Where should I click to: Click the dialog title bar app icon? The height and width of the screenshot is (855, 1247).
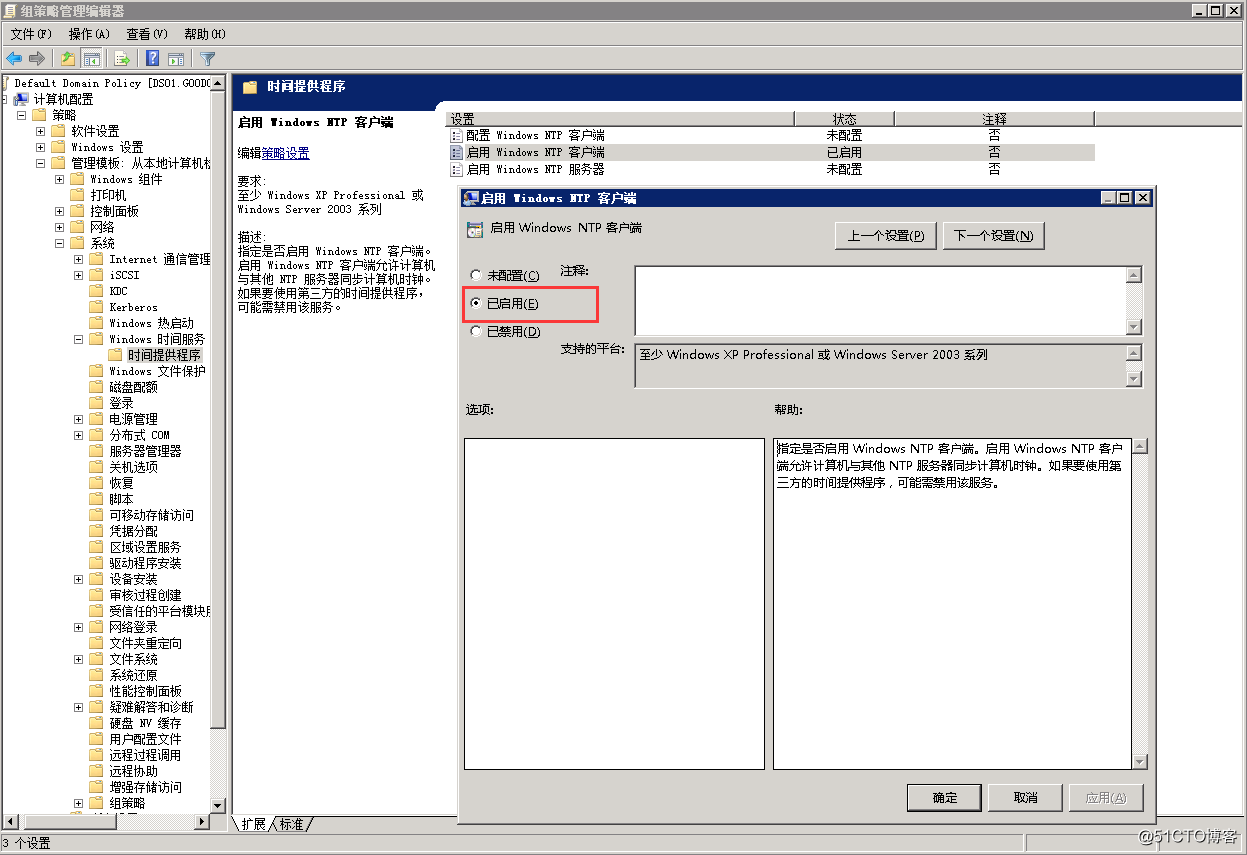tap(470, 198)
